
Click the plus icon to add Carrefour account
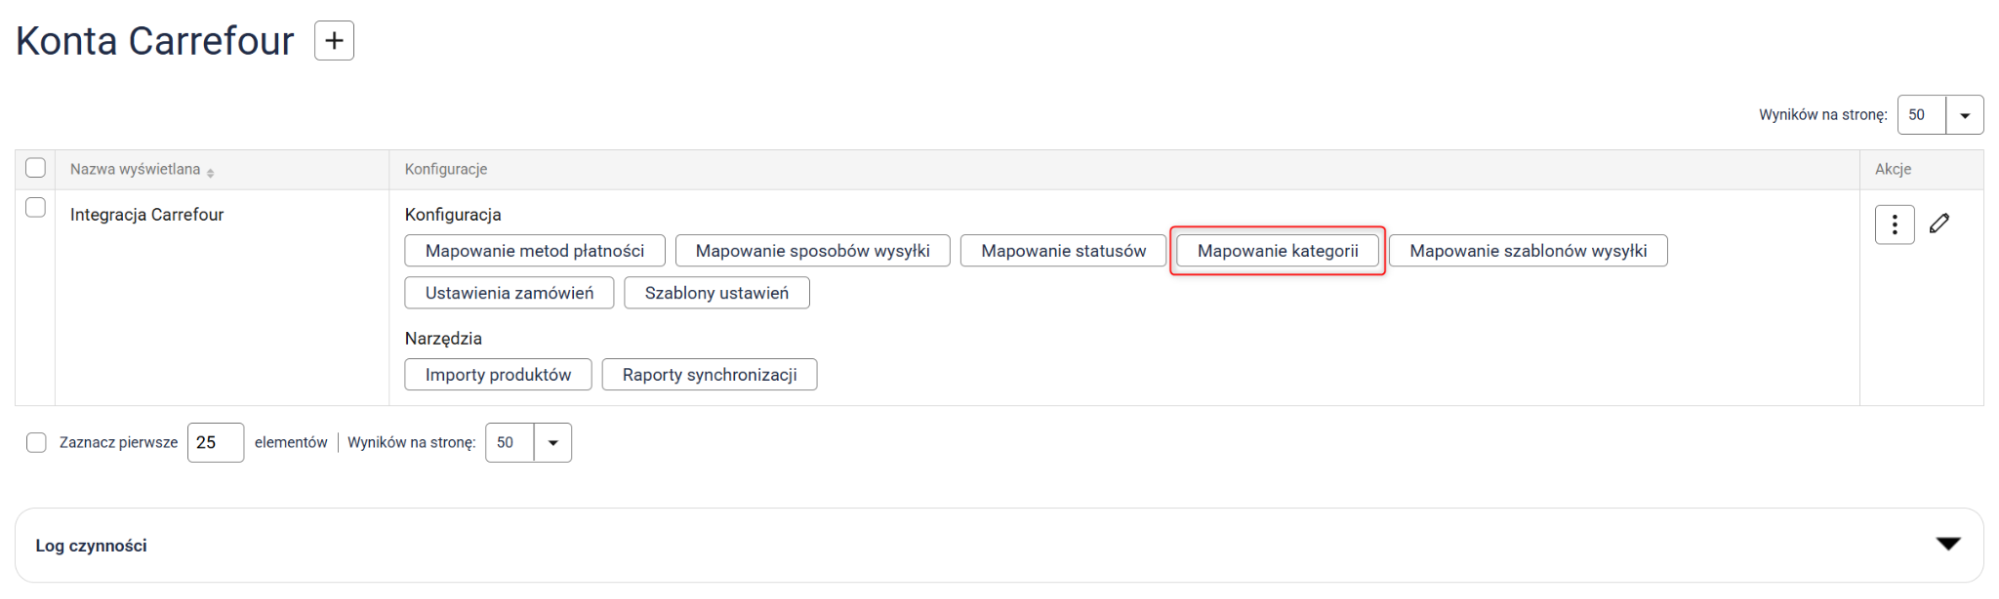coord(334,41)
